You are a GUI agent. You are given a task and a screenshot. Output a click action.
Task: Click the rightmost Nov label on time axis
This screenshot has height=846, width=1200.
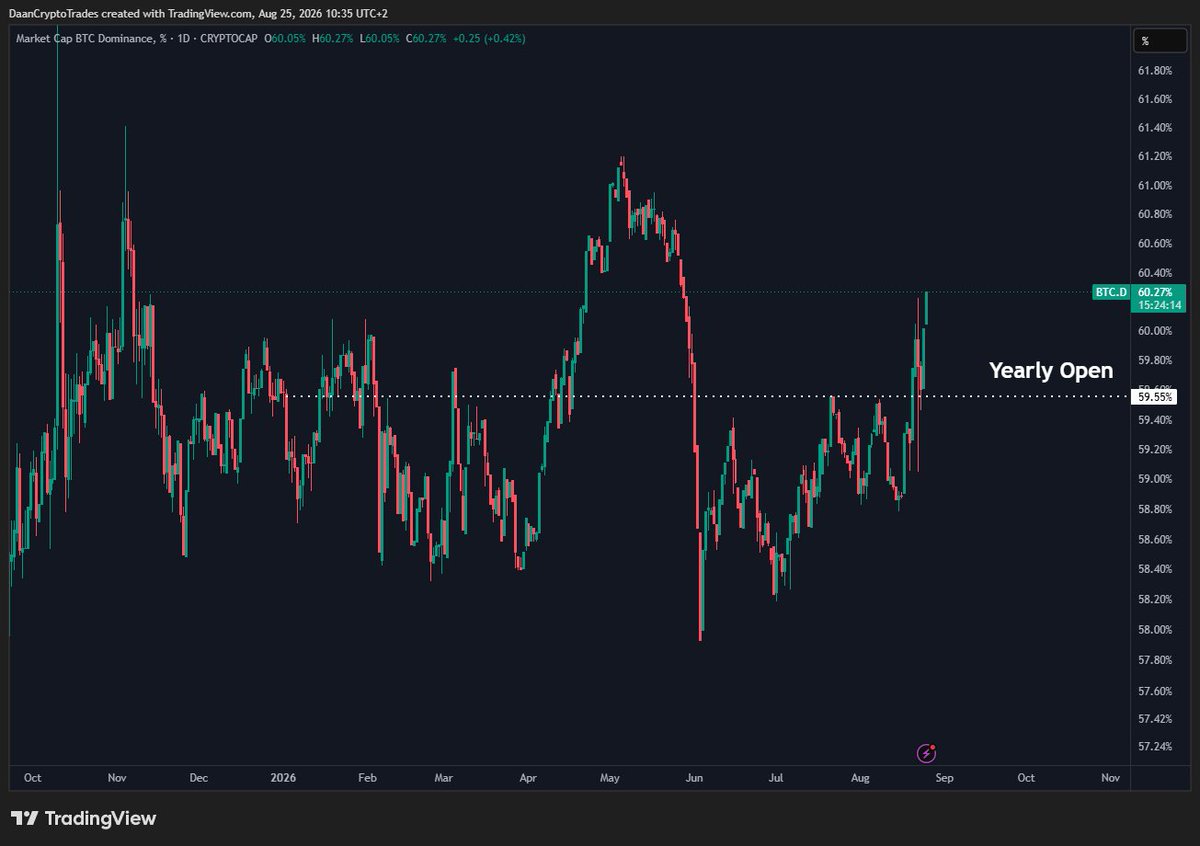point(1110,777)
